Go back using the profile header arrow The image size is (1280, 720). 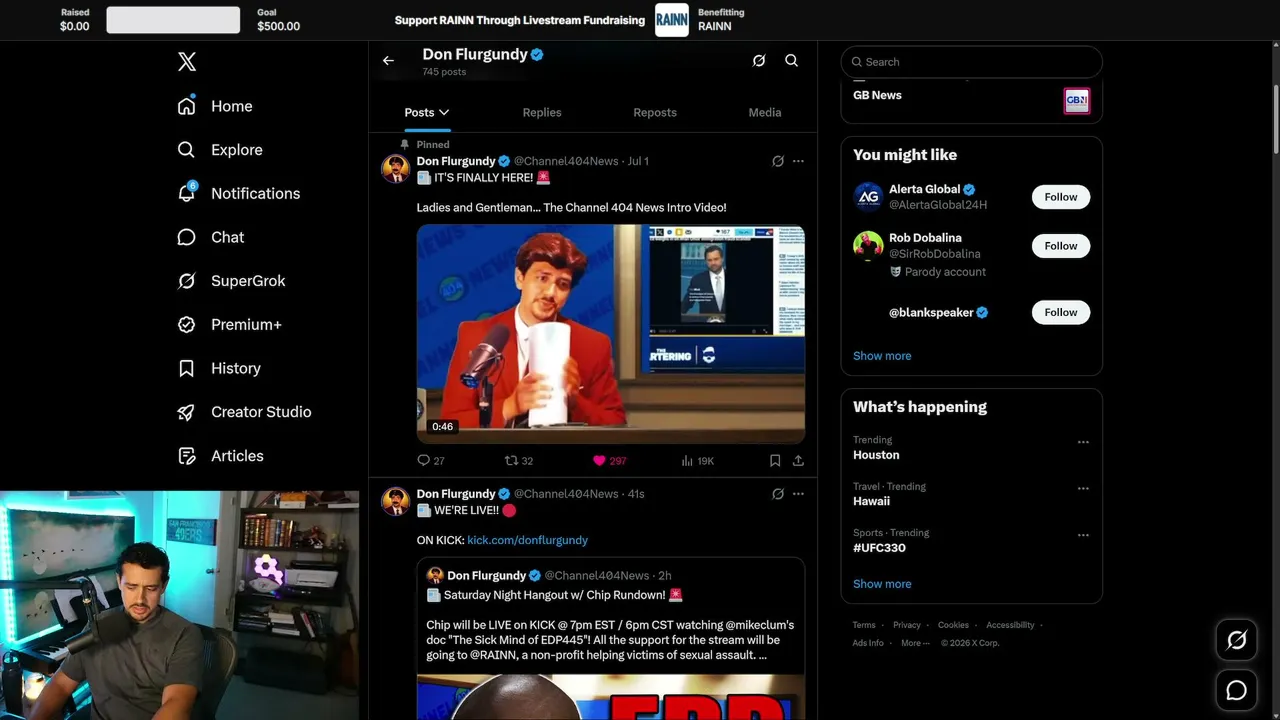[x=388, y=61]
